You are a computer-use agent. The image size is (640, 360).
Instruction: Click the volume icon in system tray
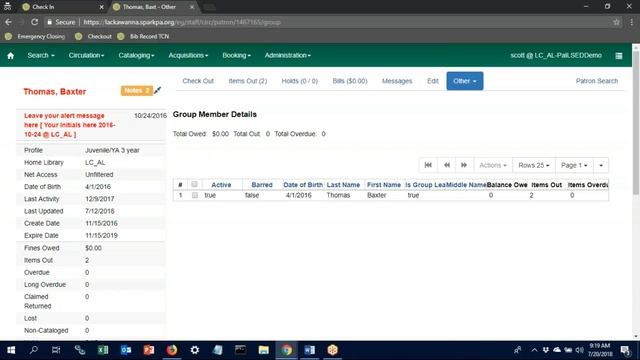click(580, 350)
